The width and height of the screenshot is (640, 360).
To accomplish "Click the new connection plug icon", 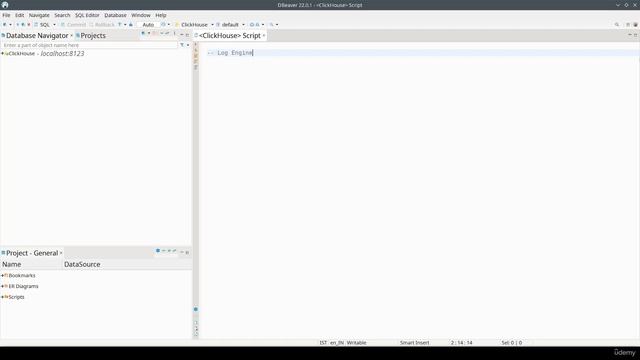I will pyautogui.click(x=4, y=24).
